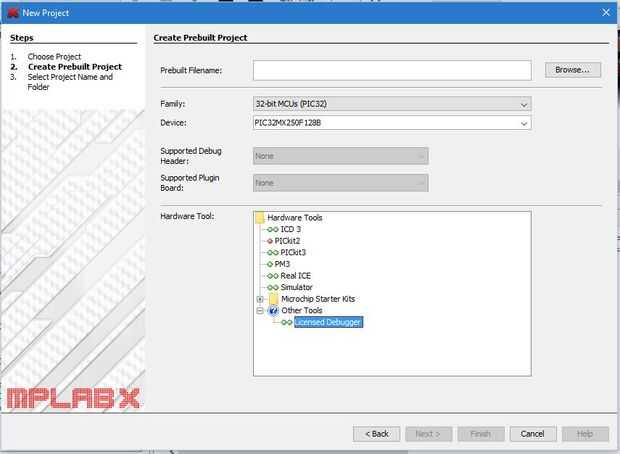Open the Device combo box arrow
The width and height of the screenshot is (620, 454).
click(524, 123)
